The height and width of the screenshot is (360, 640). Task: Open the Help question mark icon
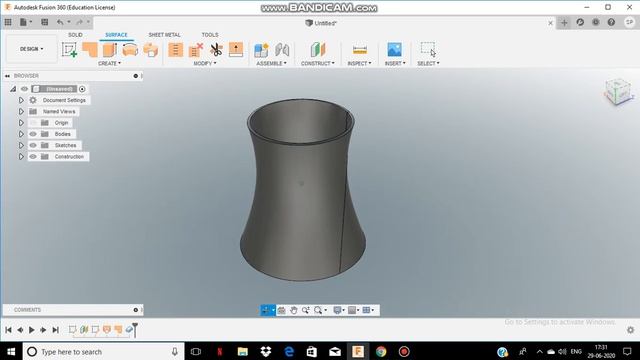pyautogui.click(x=611, y=22)
